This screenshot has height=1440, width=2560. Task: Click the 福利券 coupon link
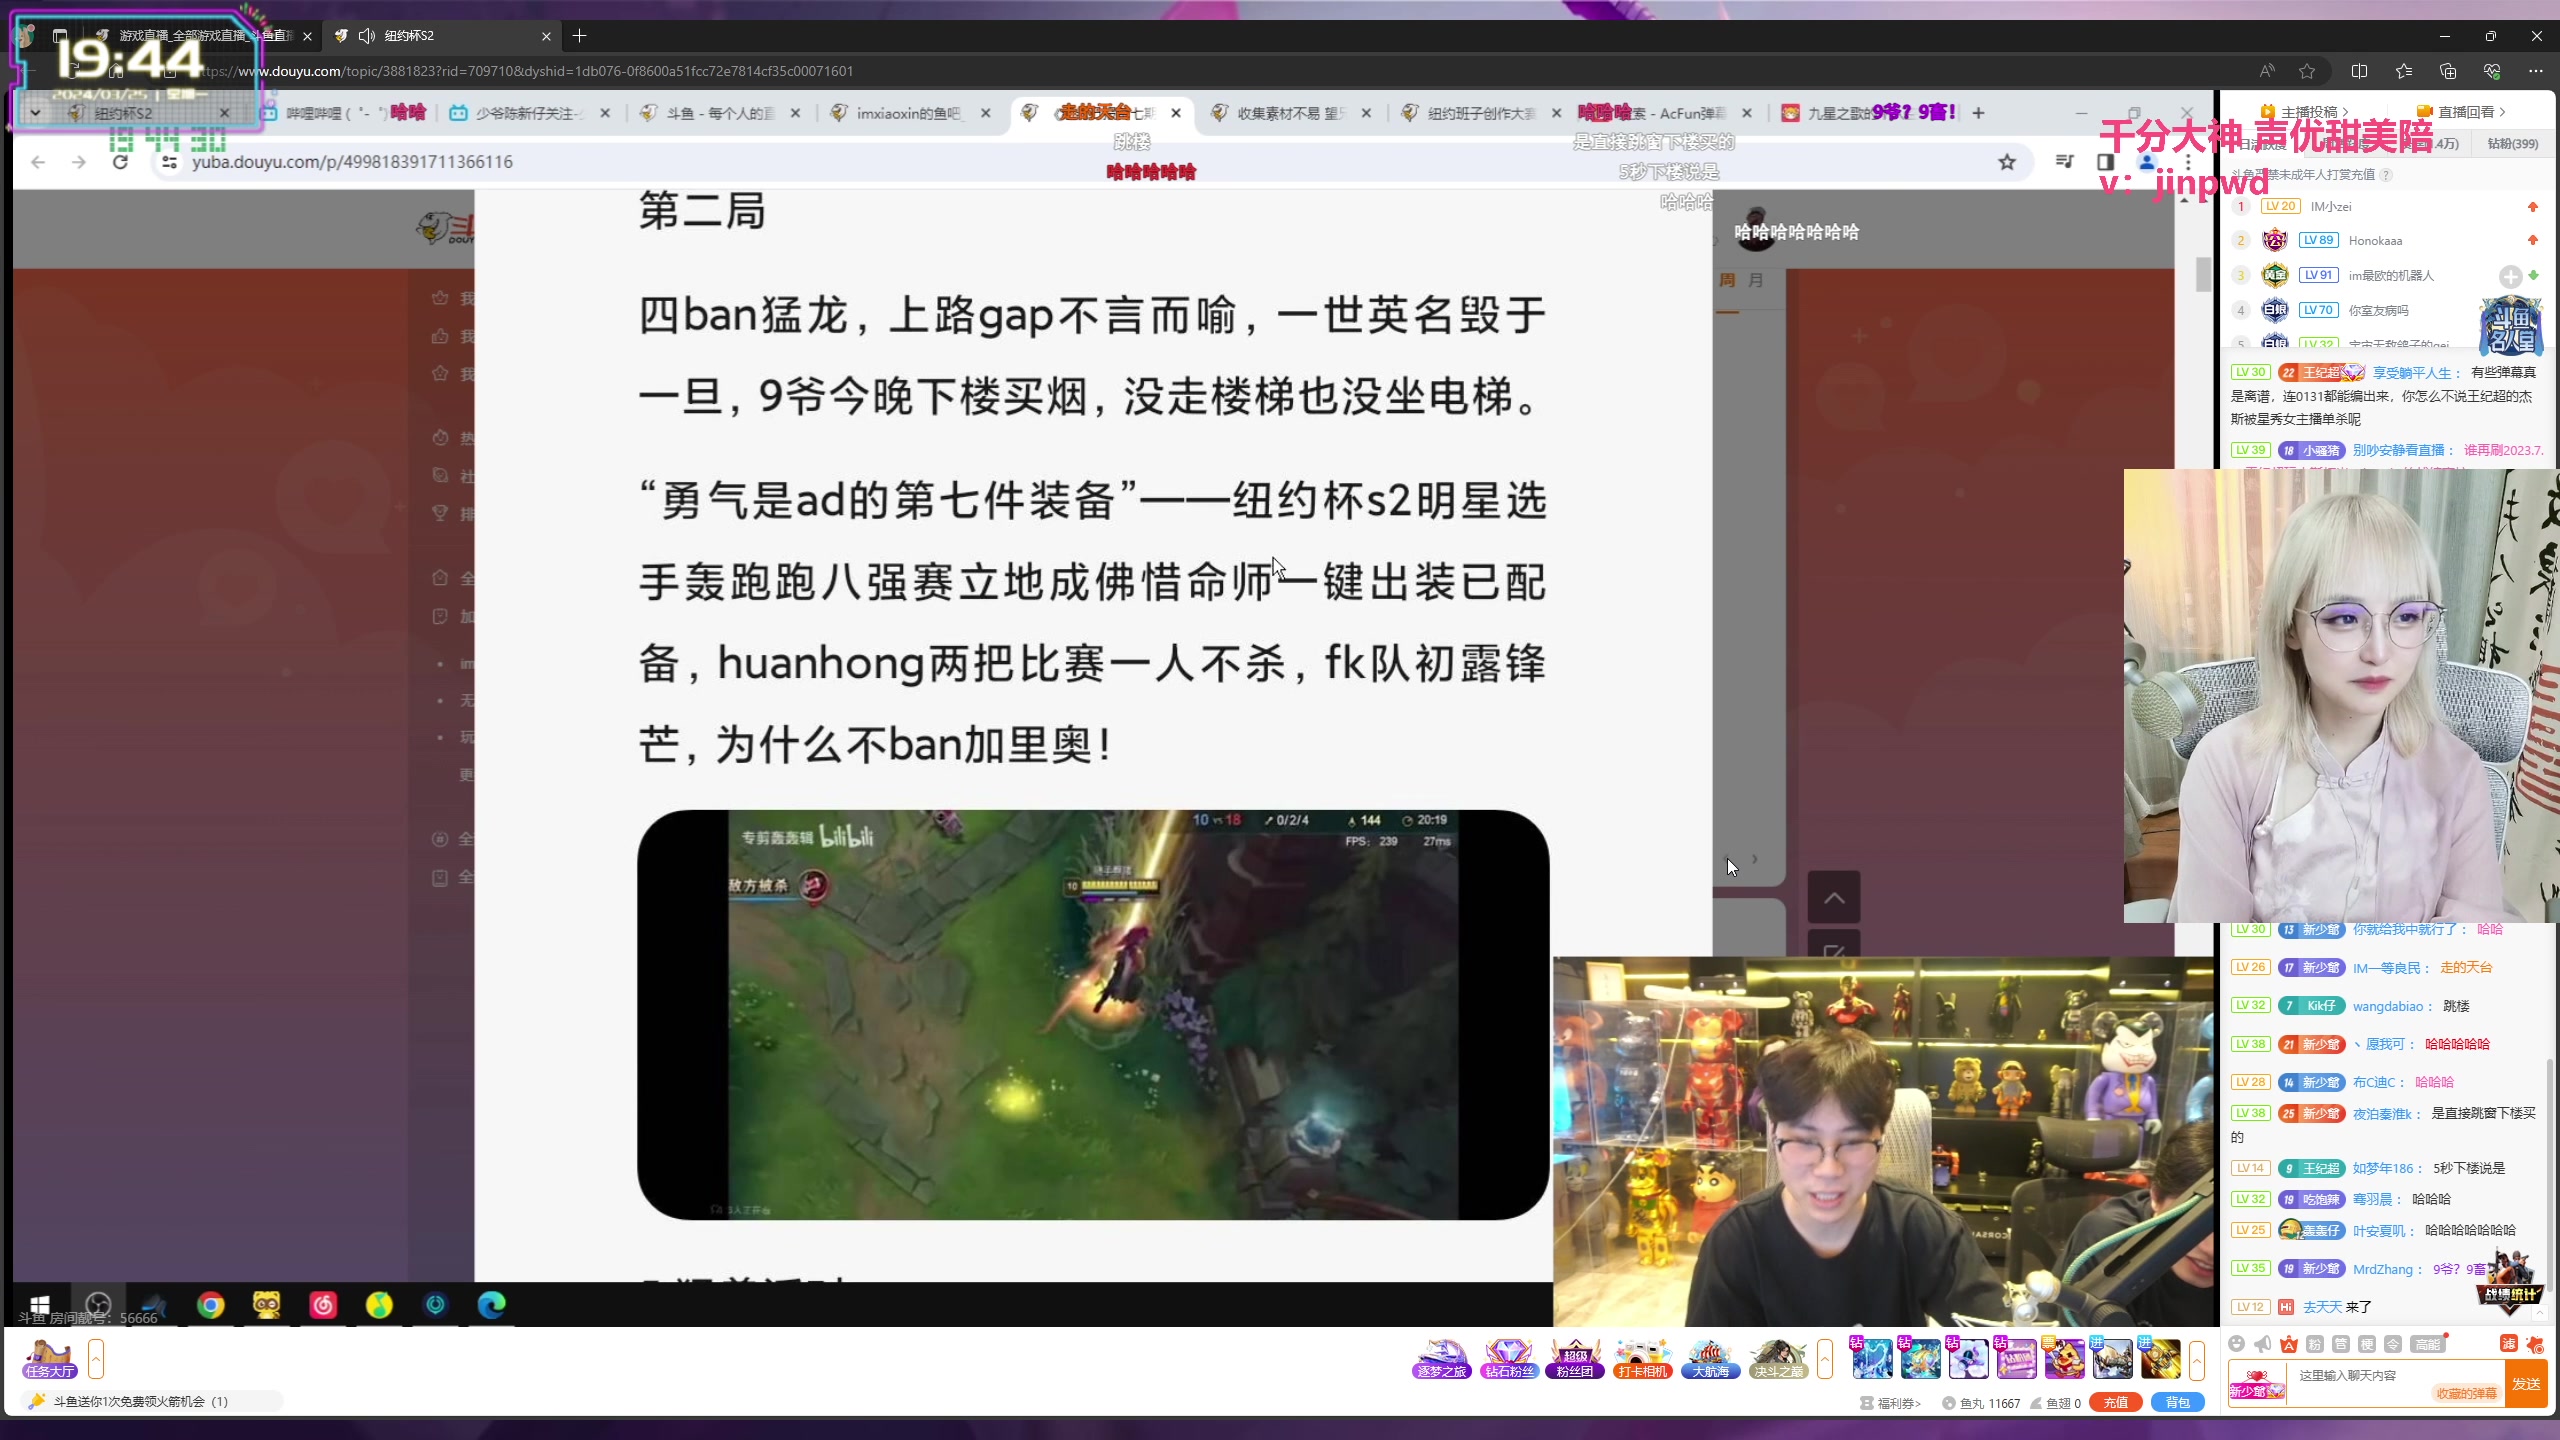tap(1890, 1403)
